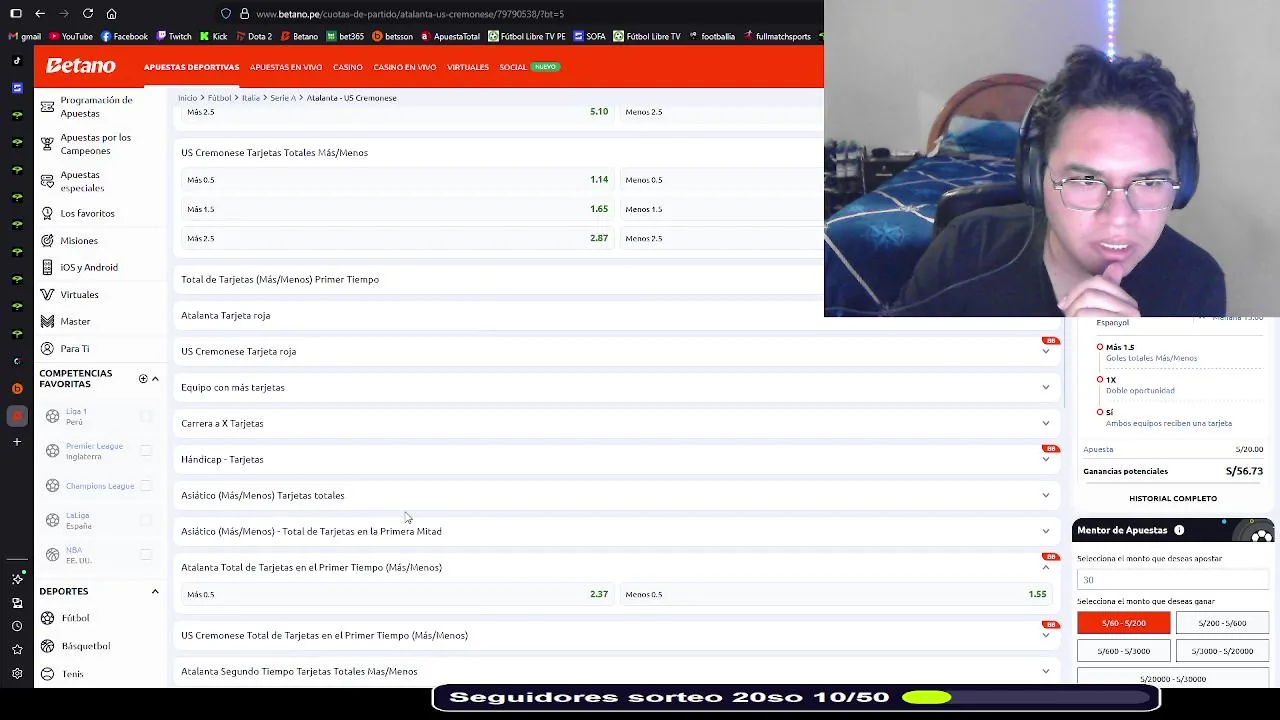Go to Italia breadcrumb

click(x=250, y=98)
